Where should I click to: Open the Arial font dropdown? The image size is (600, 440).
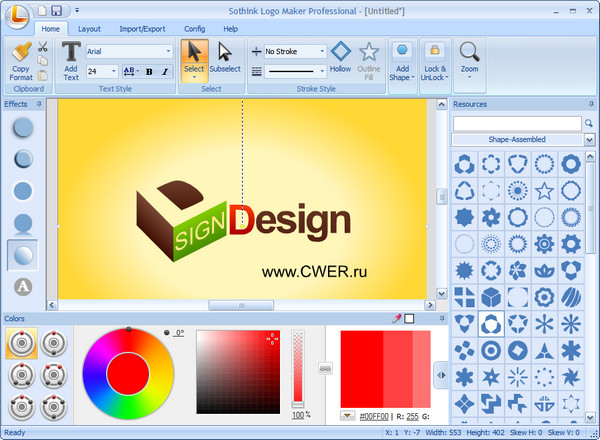[128, 51]
